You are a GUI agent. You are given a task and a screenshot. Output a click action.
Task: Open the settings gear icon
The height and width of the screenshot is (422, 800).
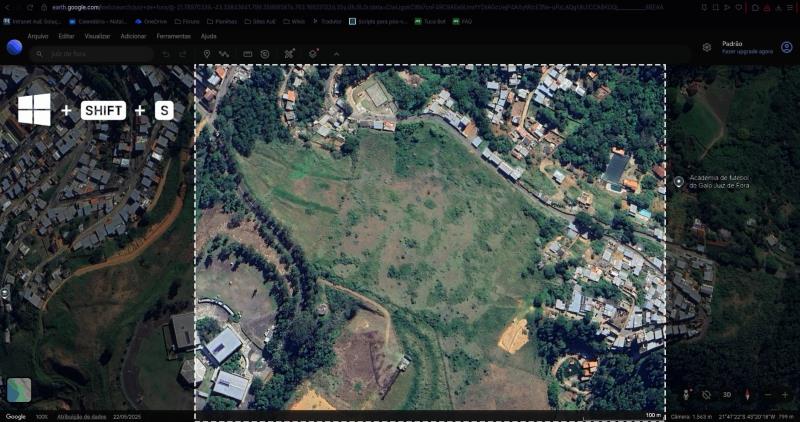coord(707,47)
